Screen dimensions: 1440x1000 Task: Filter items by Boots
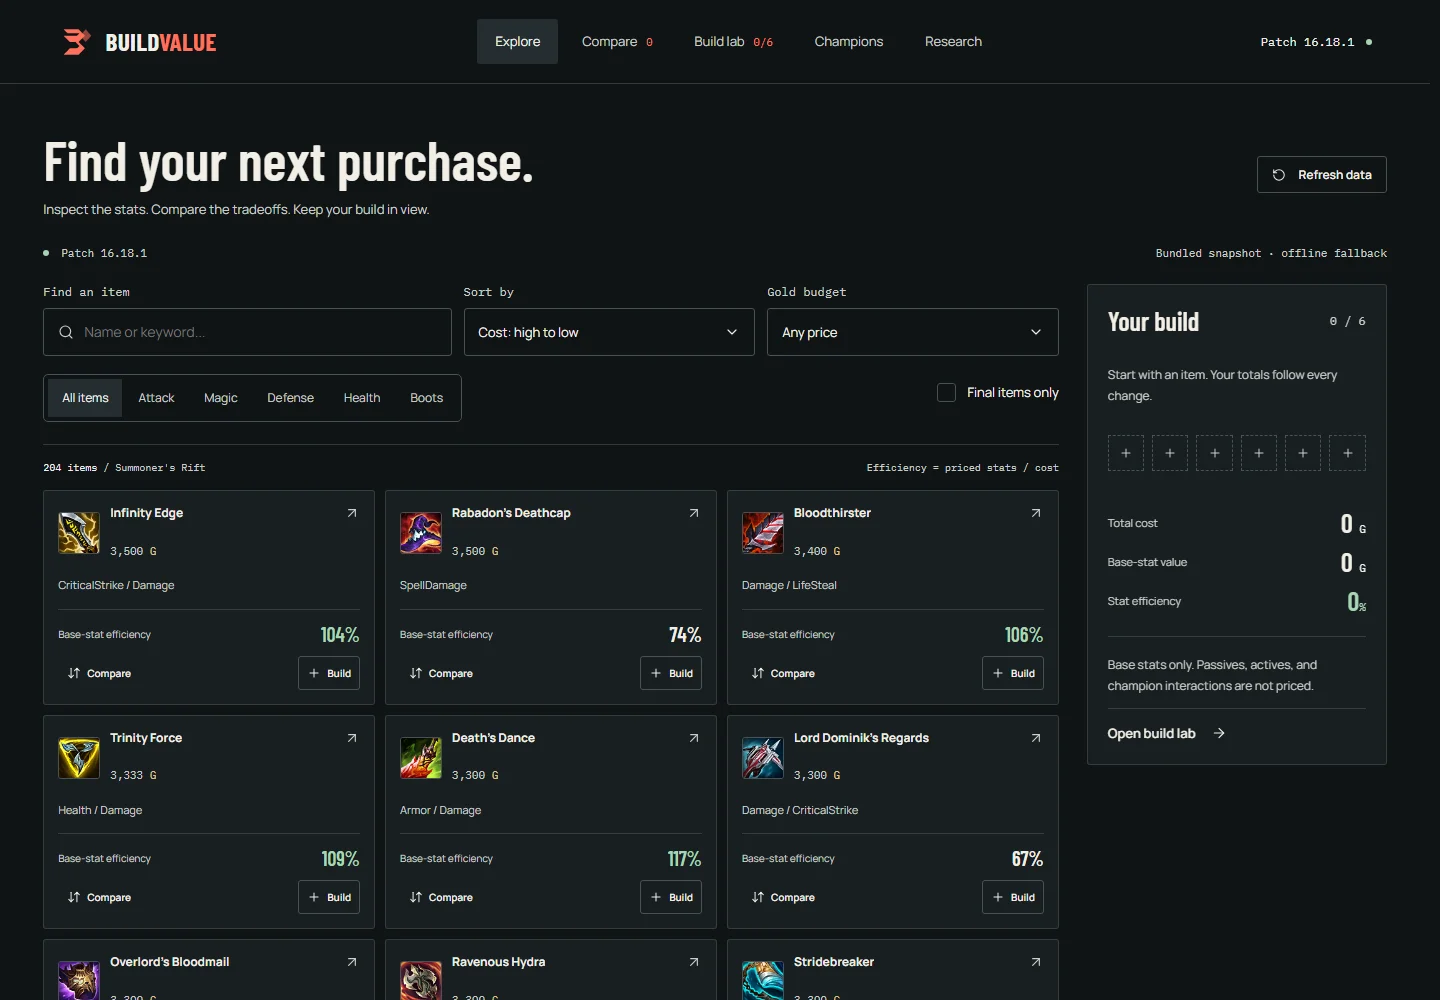426,398
